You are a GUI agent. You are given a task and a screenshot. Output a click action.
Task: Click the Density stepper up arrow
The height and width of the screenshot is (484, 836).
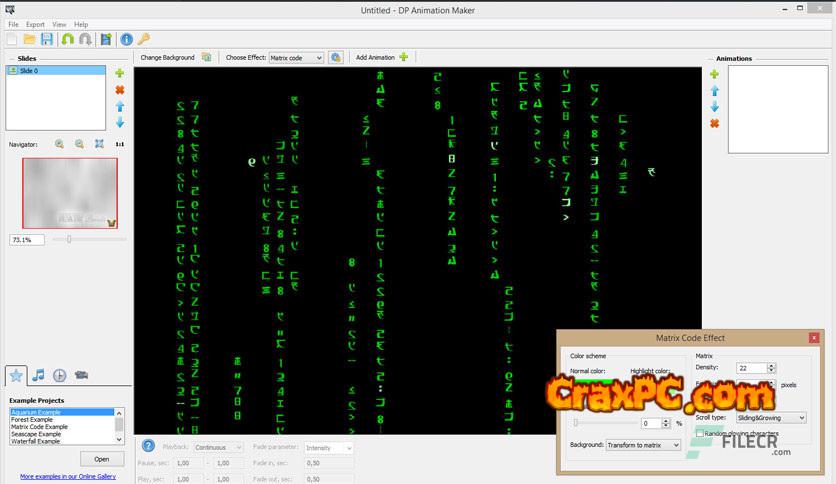[771, 365]
